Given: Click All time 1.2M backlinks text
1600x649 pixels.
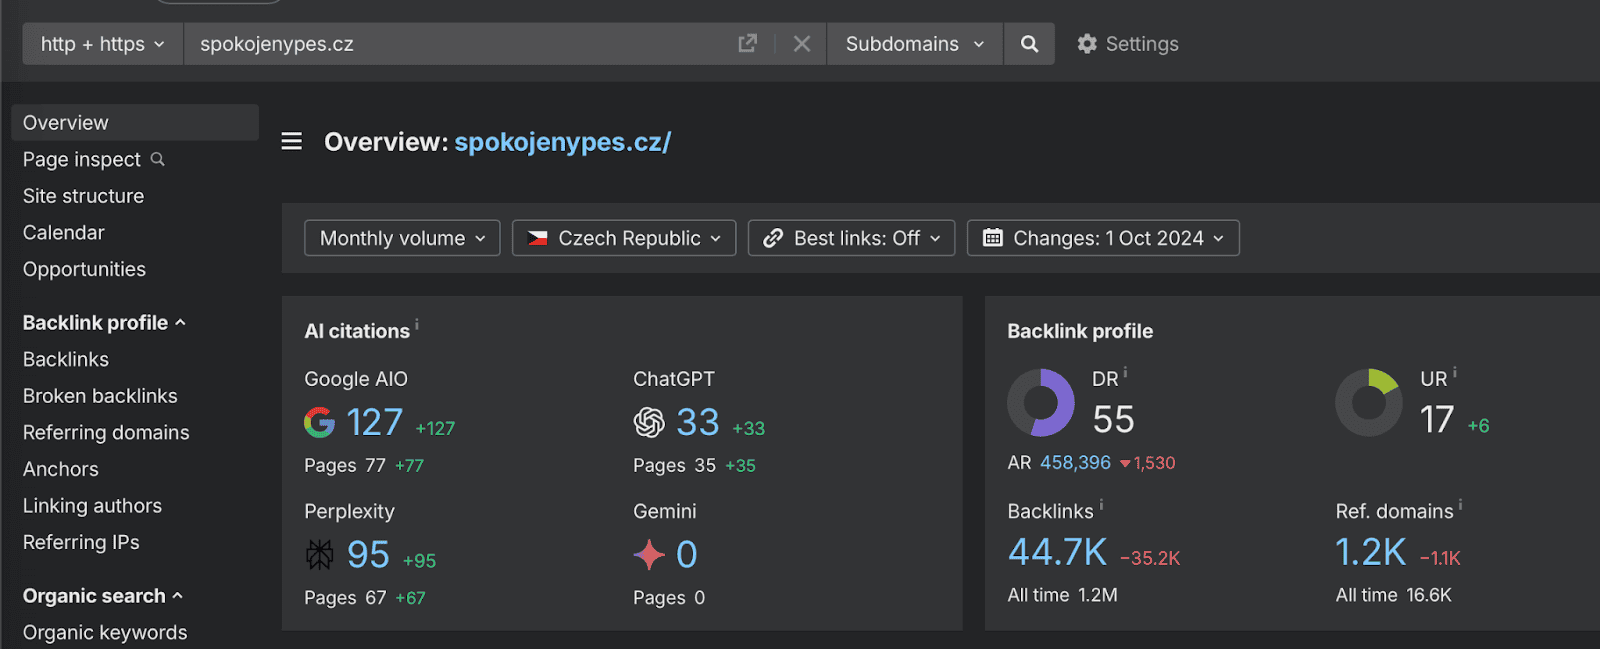Looking at the screenshot, I should 1063,595.
